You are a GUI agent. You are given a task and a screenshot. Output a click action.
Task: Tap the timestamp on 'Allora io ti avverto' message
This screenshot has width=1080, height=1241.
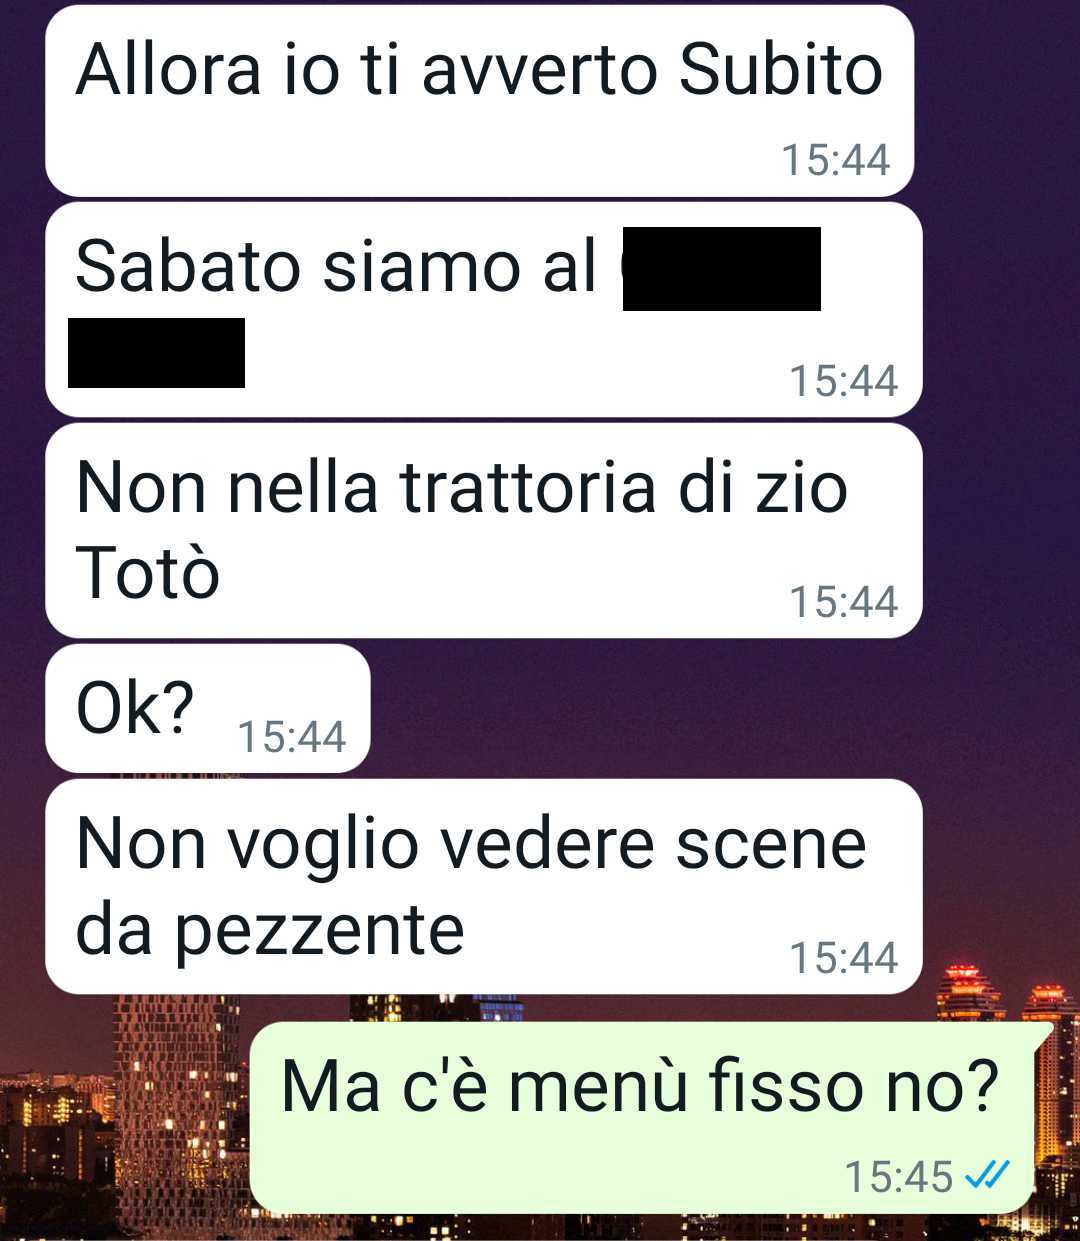coord(835,160)
